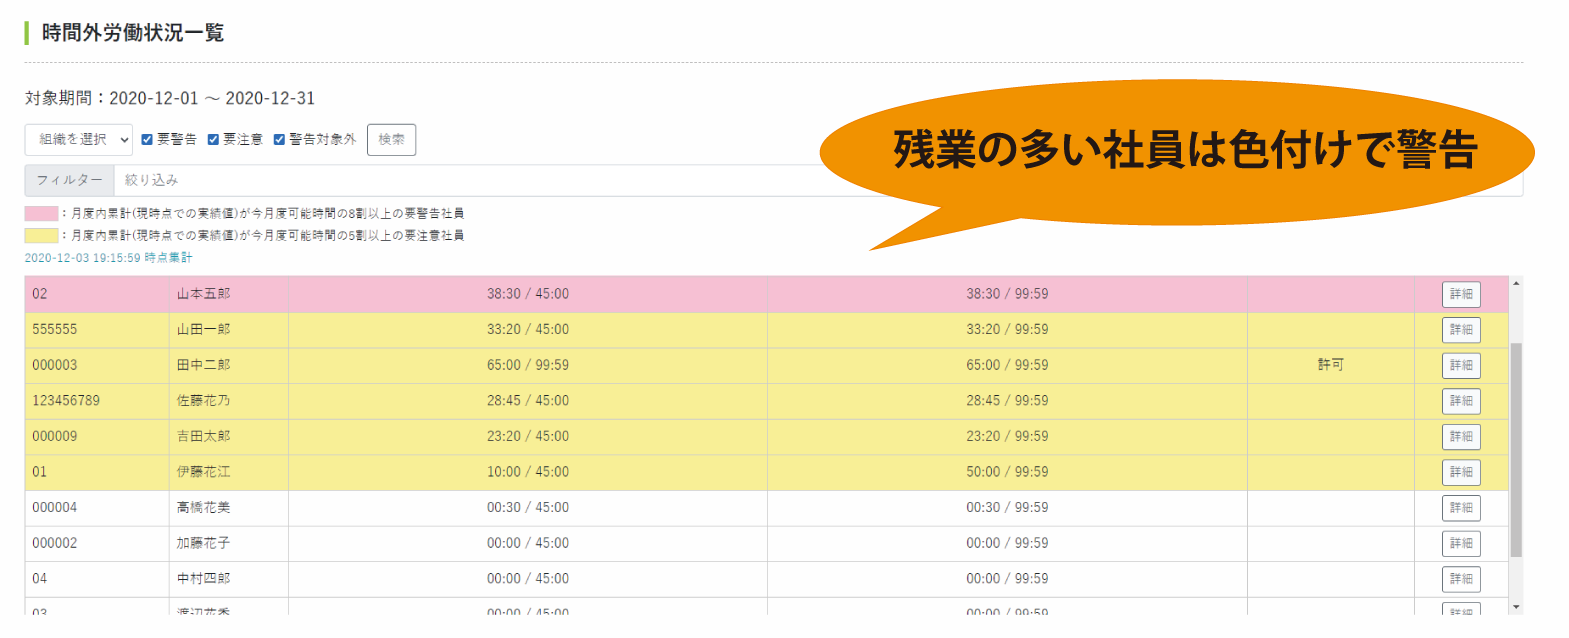This screenshot has width=1569, height=638.
Task: Uncheck the 要警告 checkbox
Action: pyautogui.click(x=147, y=140)
